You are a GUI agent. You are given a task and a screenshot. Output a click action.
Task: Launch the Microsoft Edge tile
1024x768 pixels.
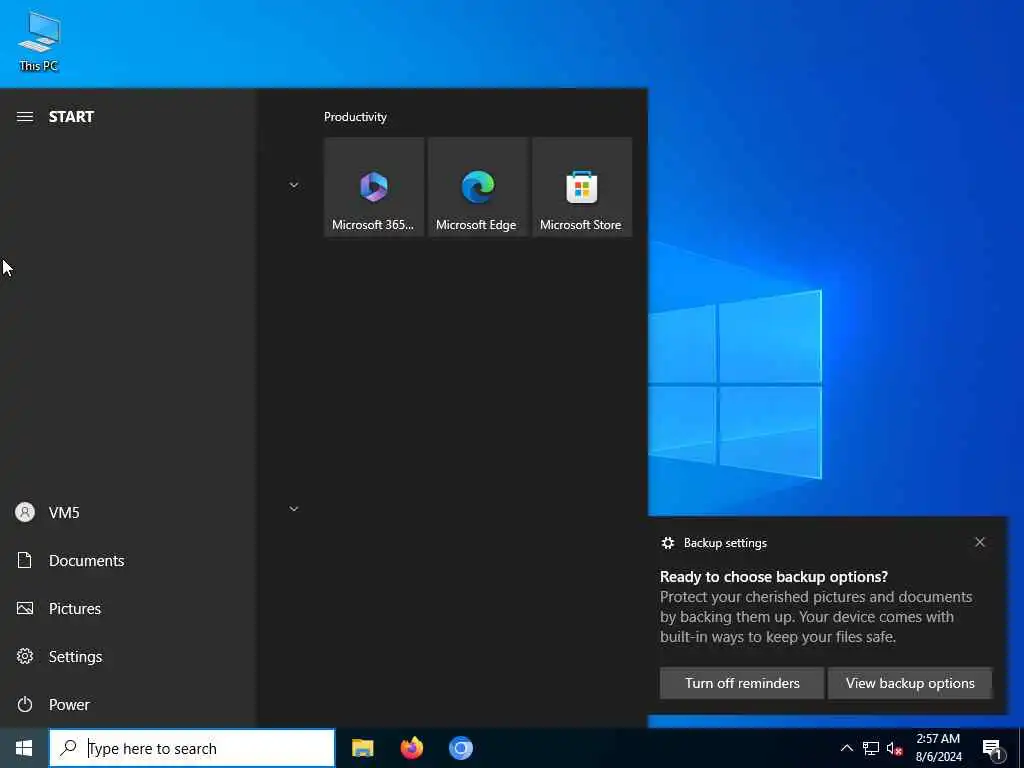[477, 187]
